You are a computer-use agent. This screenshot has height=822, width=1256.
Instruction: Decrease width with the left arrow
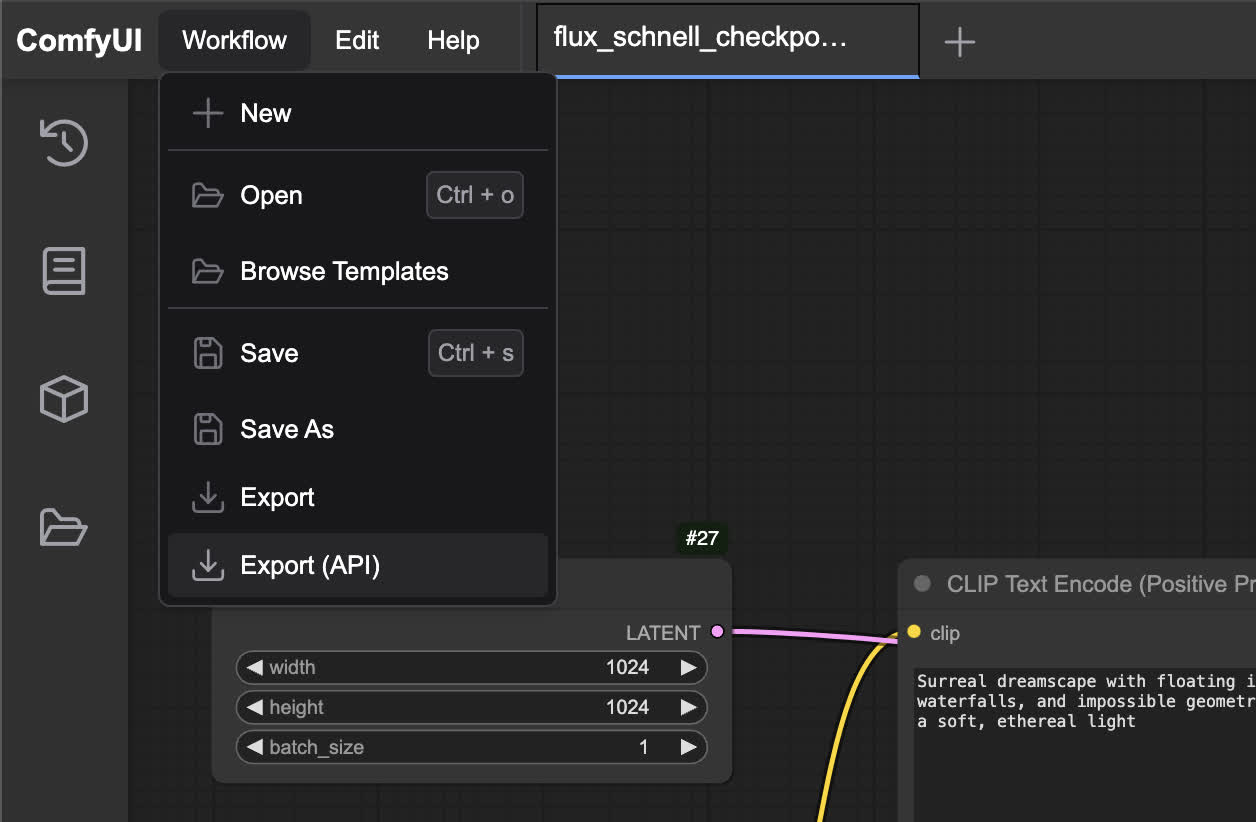(255, 667)
